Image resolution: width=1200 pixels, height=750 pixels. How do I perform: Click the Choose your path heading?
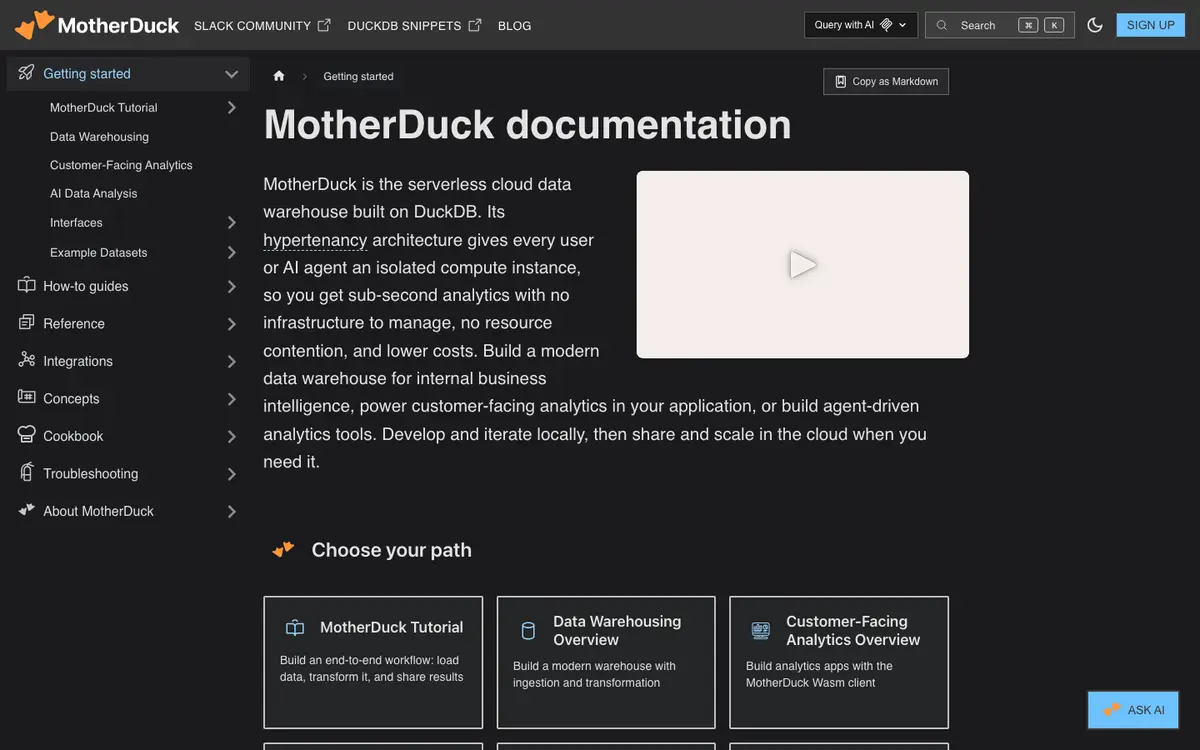coord(391,550)
